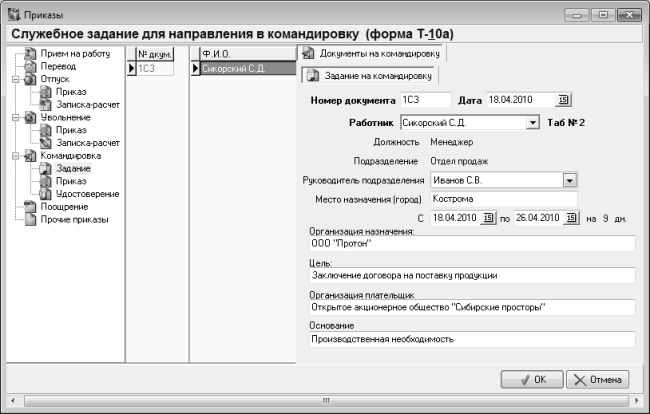This screenshot has height=414, width=650.
Task: Select Сикорский С.Д. row in the list
Action: pyautogui.click(x=243, y=69)
